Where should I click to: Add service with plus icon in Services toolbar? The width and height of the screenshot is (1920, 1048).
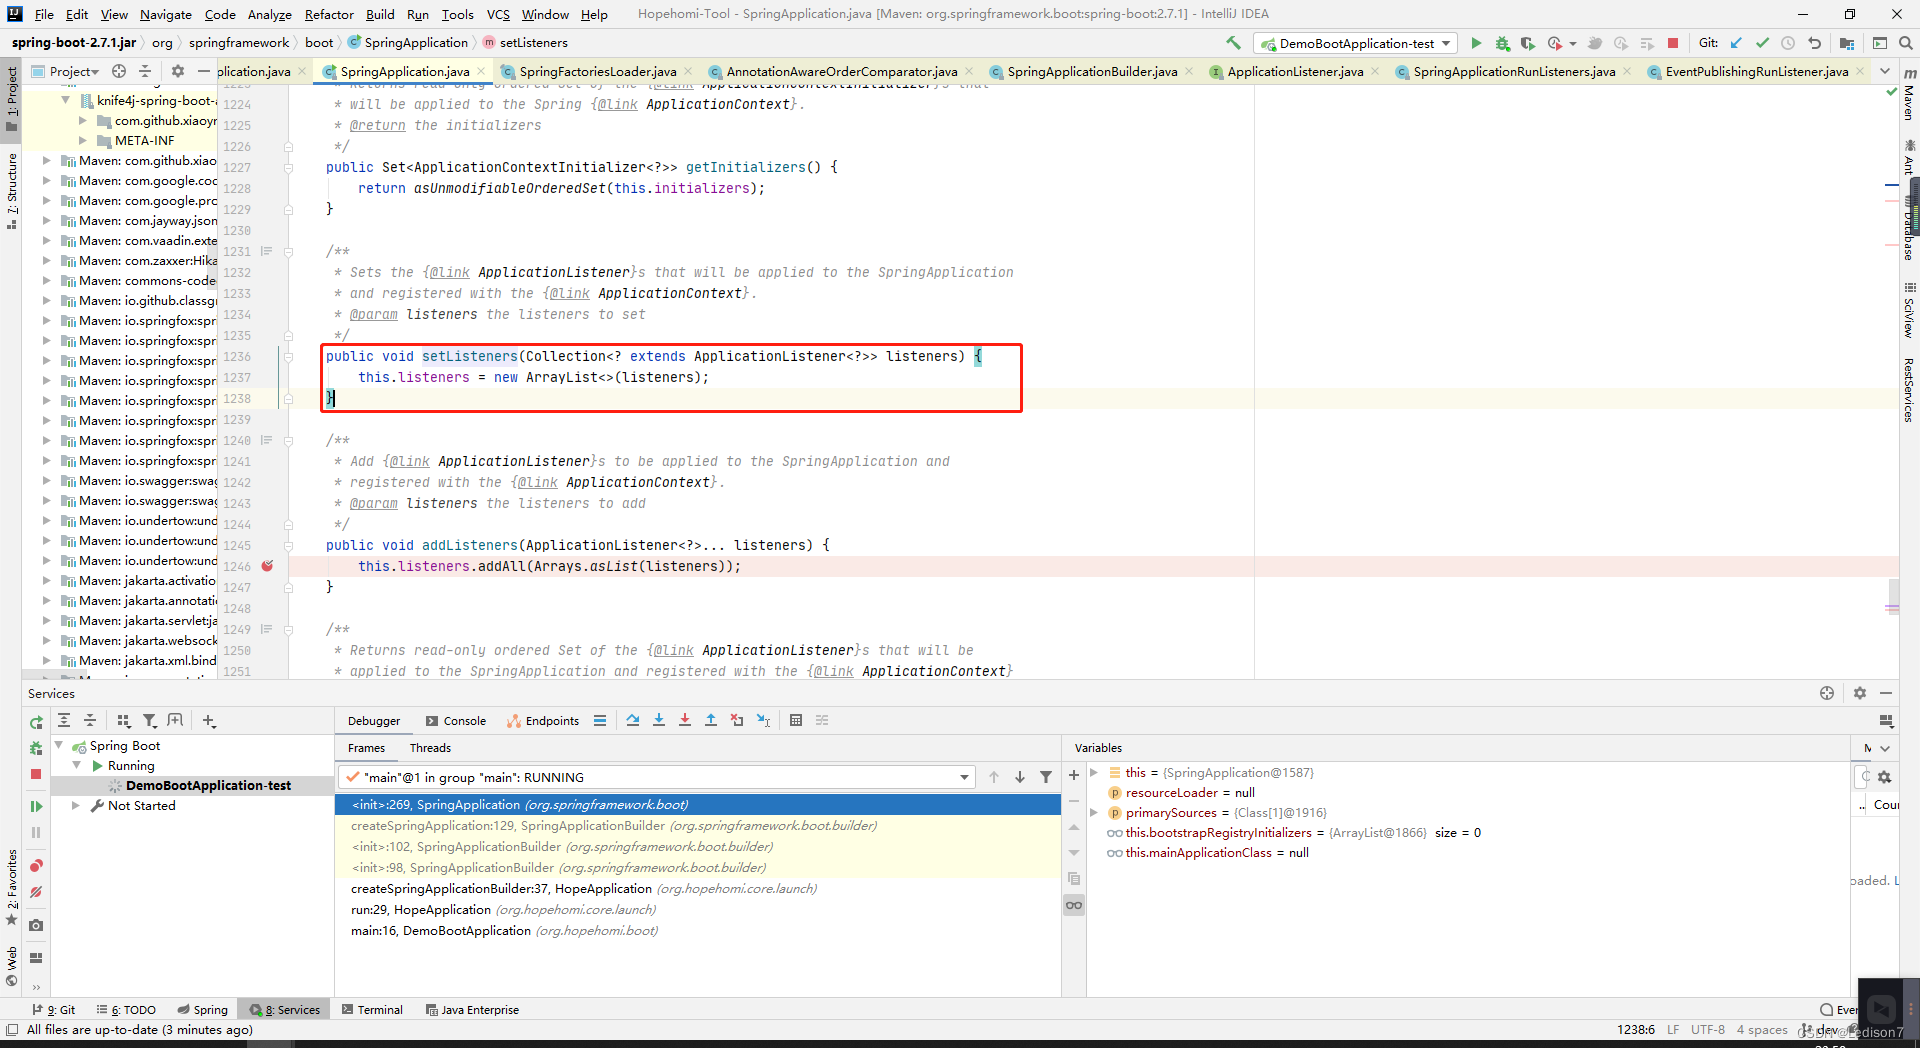[209, 721]
